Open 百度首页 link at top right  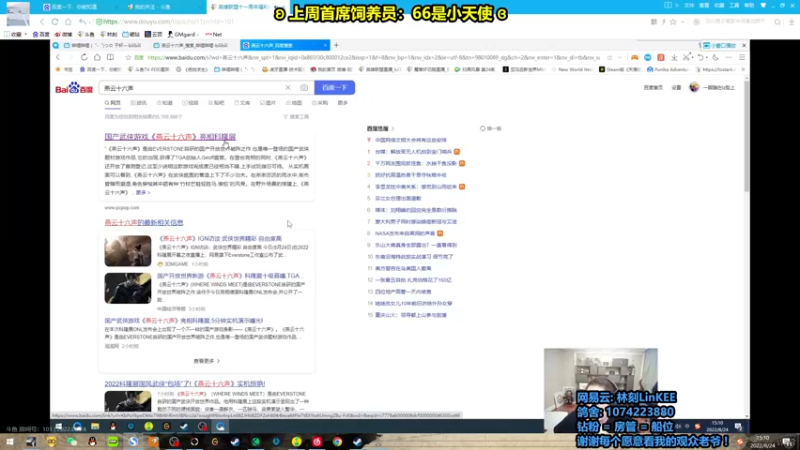pos(653,88)
